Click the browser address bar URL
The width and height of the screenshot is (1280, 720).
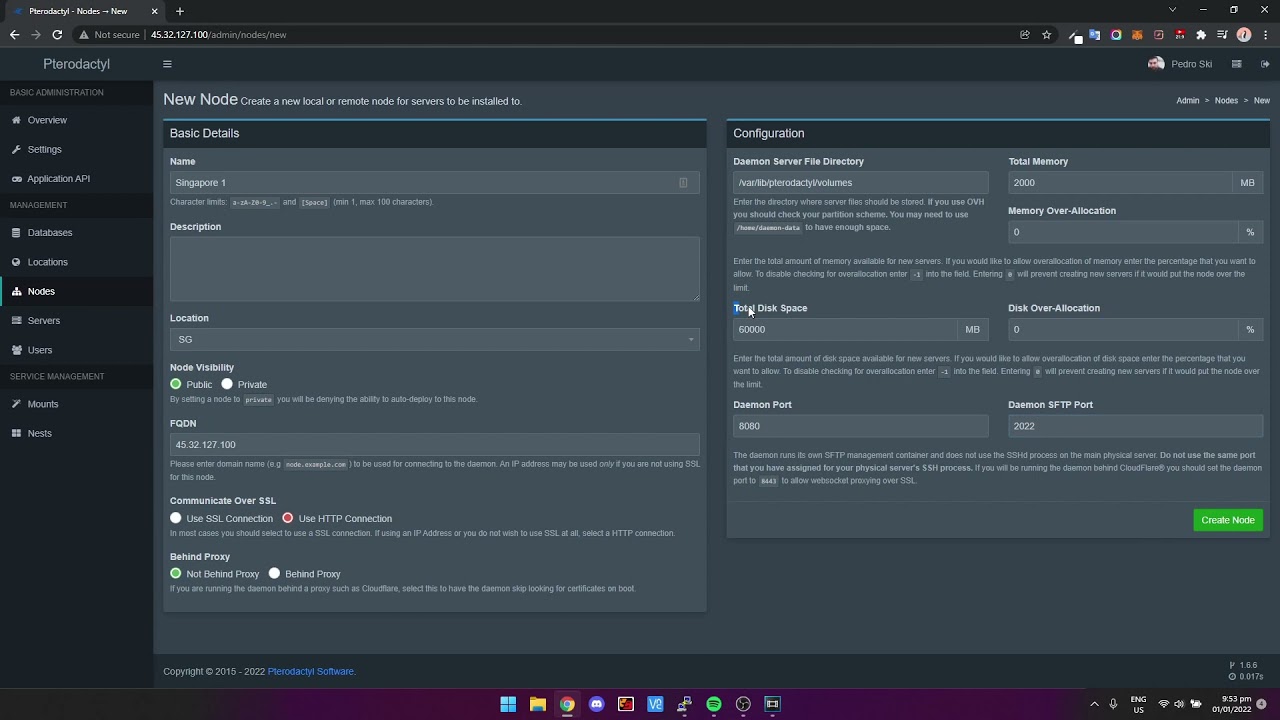(x=218, y=34)
